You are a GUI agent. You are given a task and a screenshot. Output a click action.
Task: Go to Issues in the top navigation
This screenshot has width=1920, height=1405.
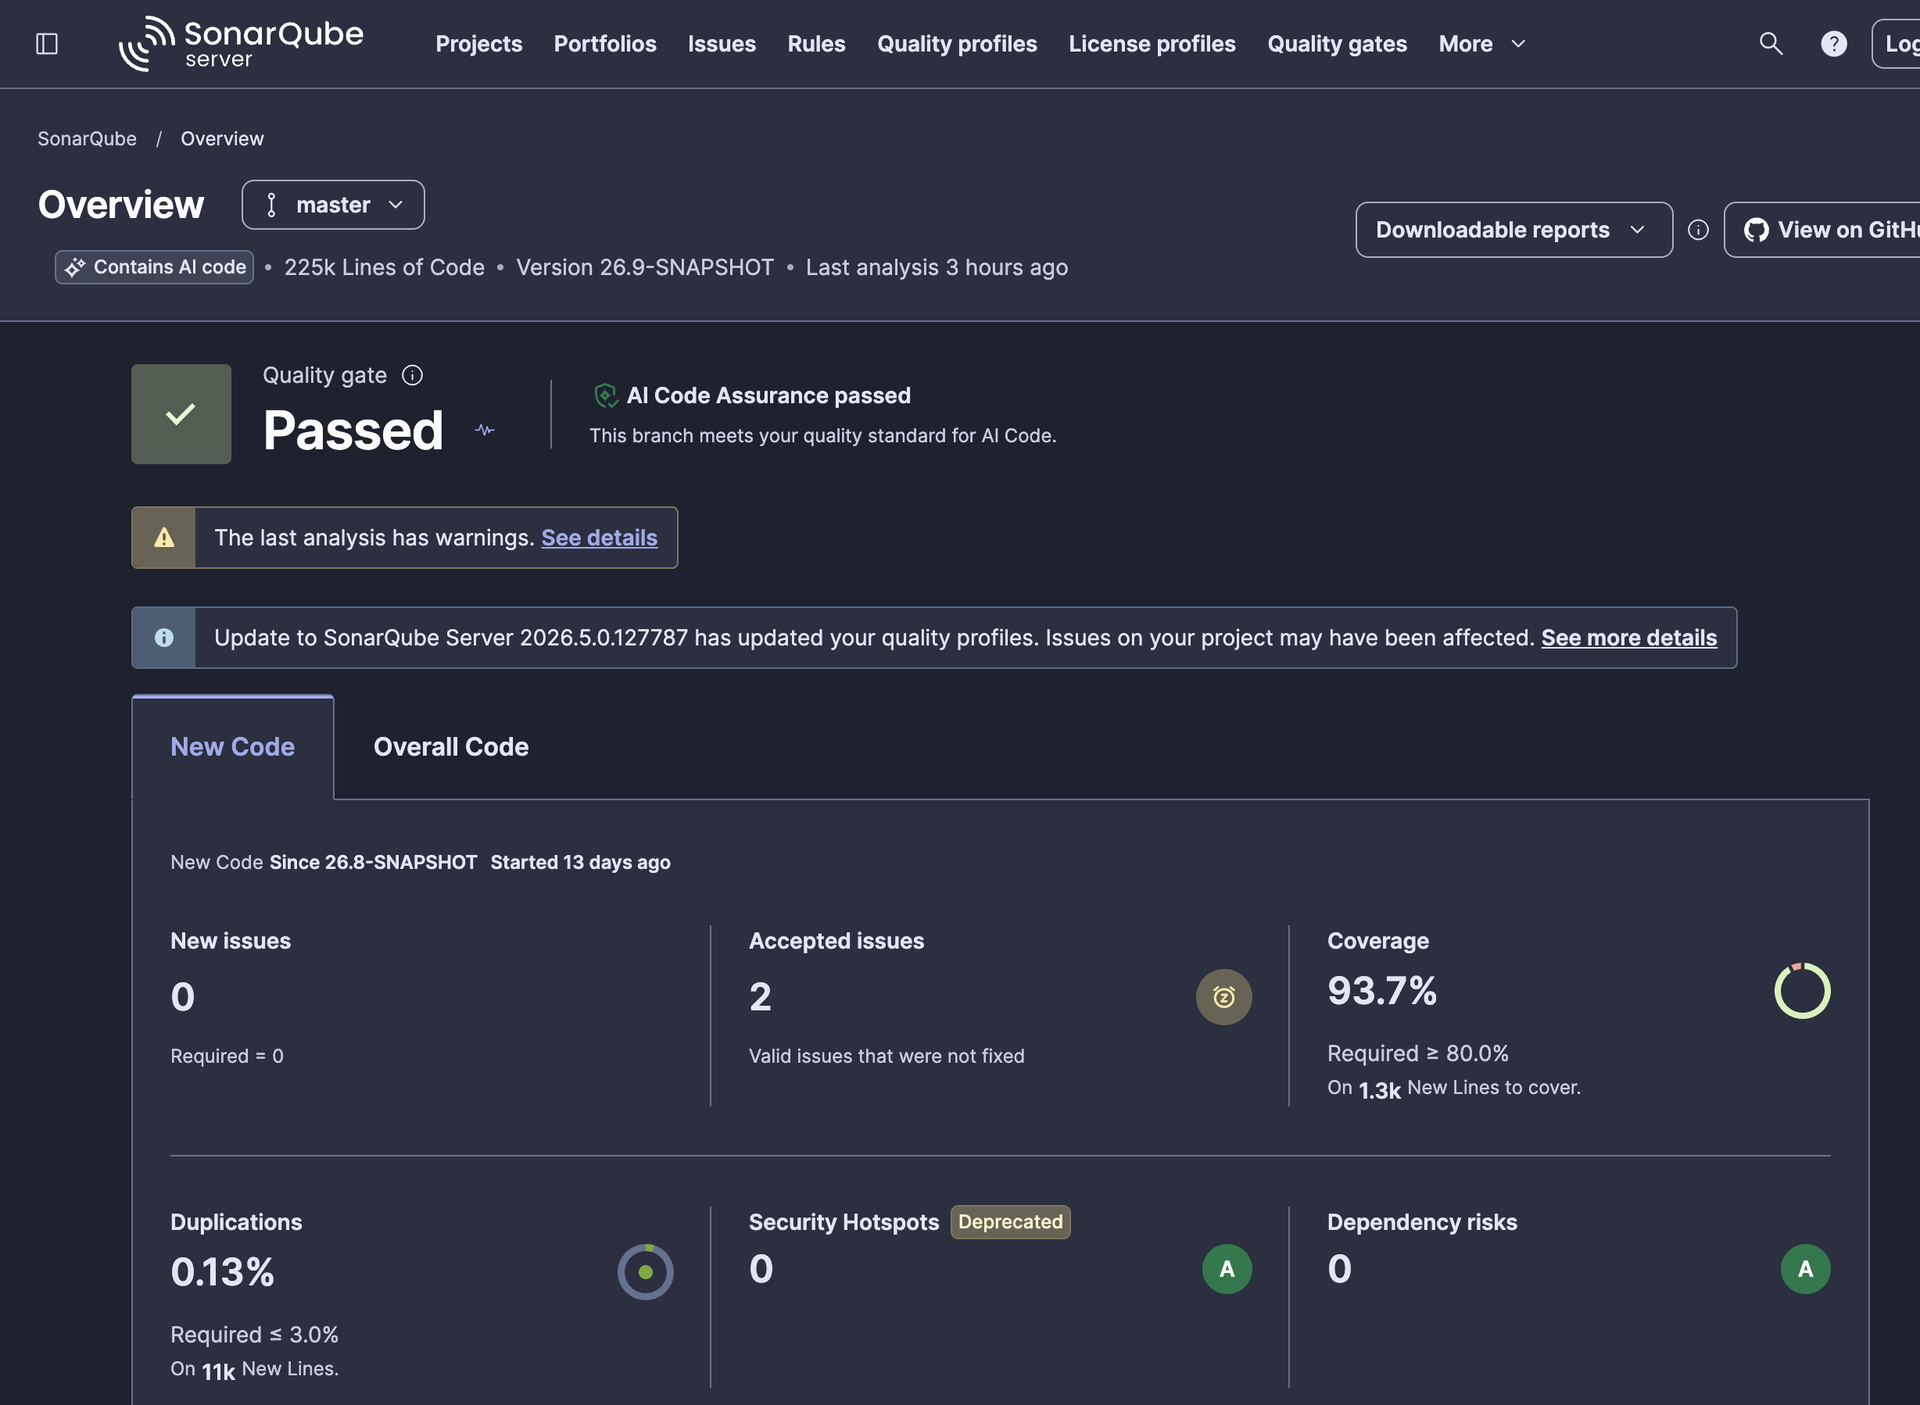[x=722, y=44]
